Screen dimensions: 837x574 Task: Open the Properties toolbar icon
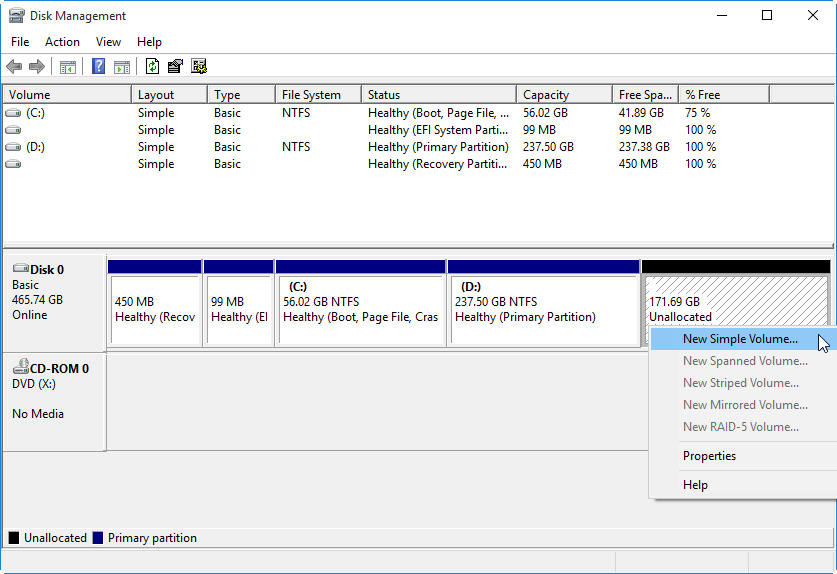click(175, 67)
